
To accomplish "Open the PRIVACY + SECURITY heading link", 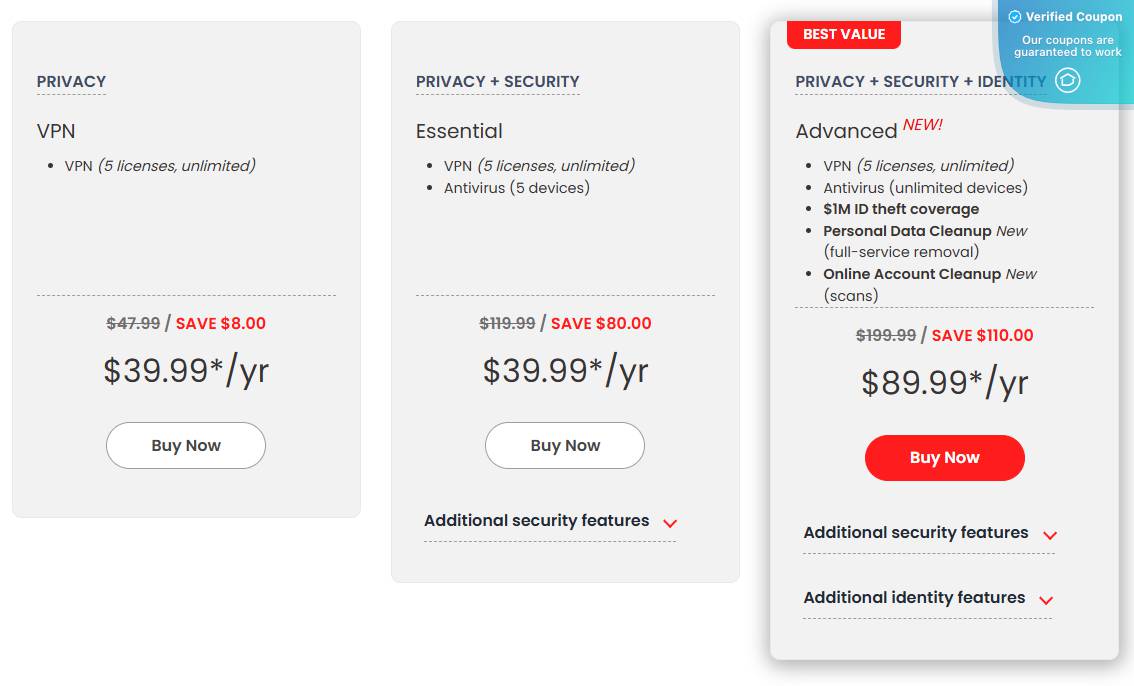I will (497, 81).
